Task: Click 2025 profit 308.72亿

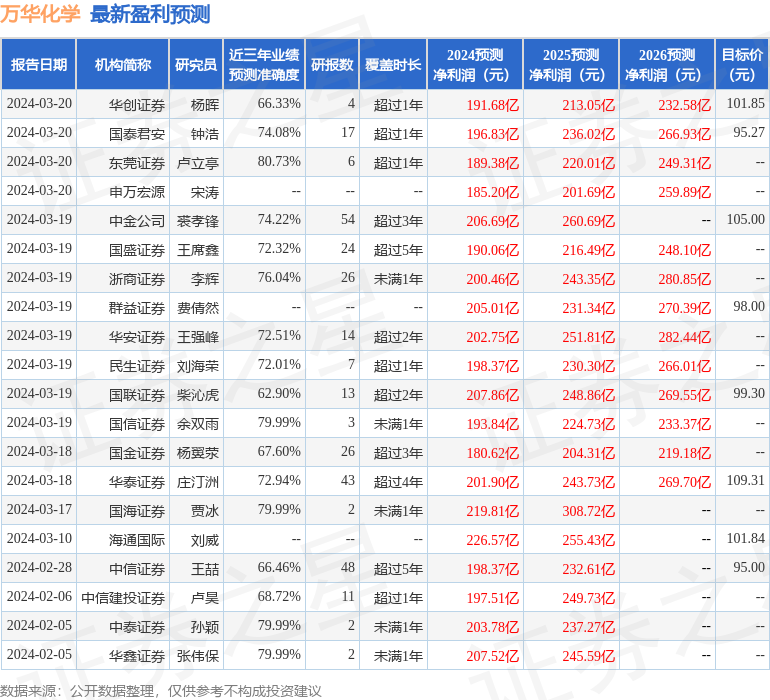Action: [588, 510]
